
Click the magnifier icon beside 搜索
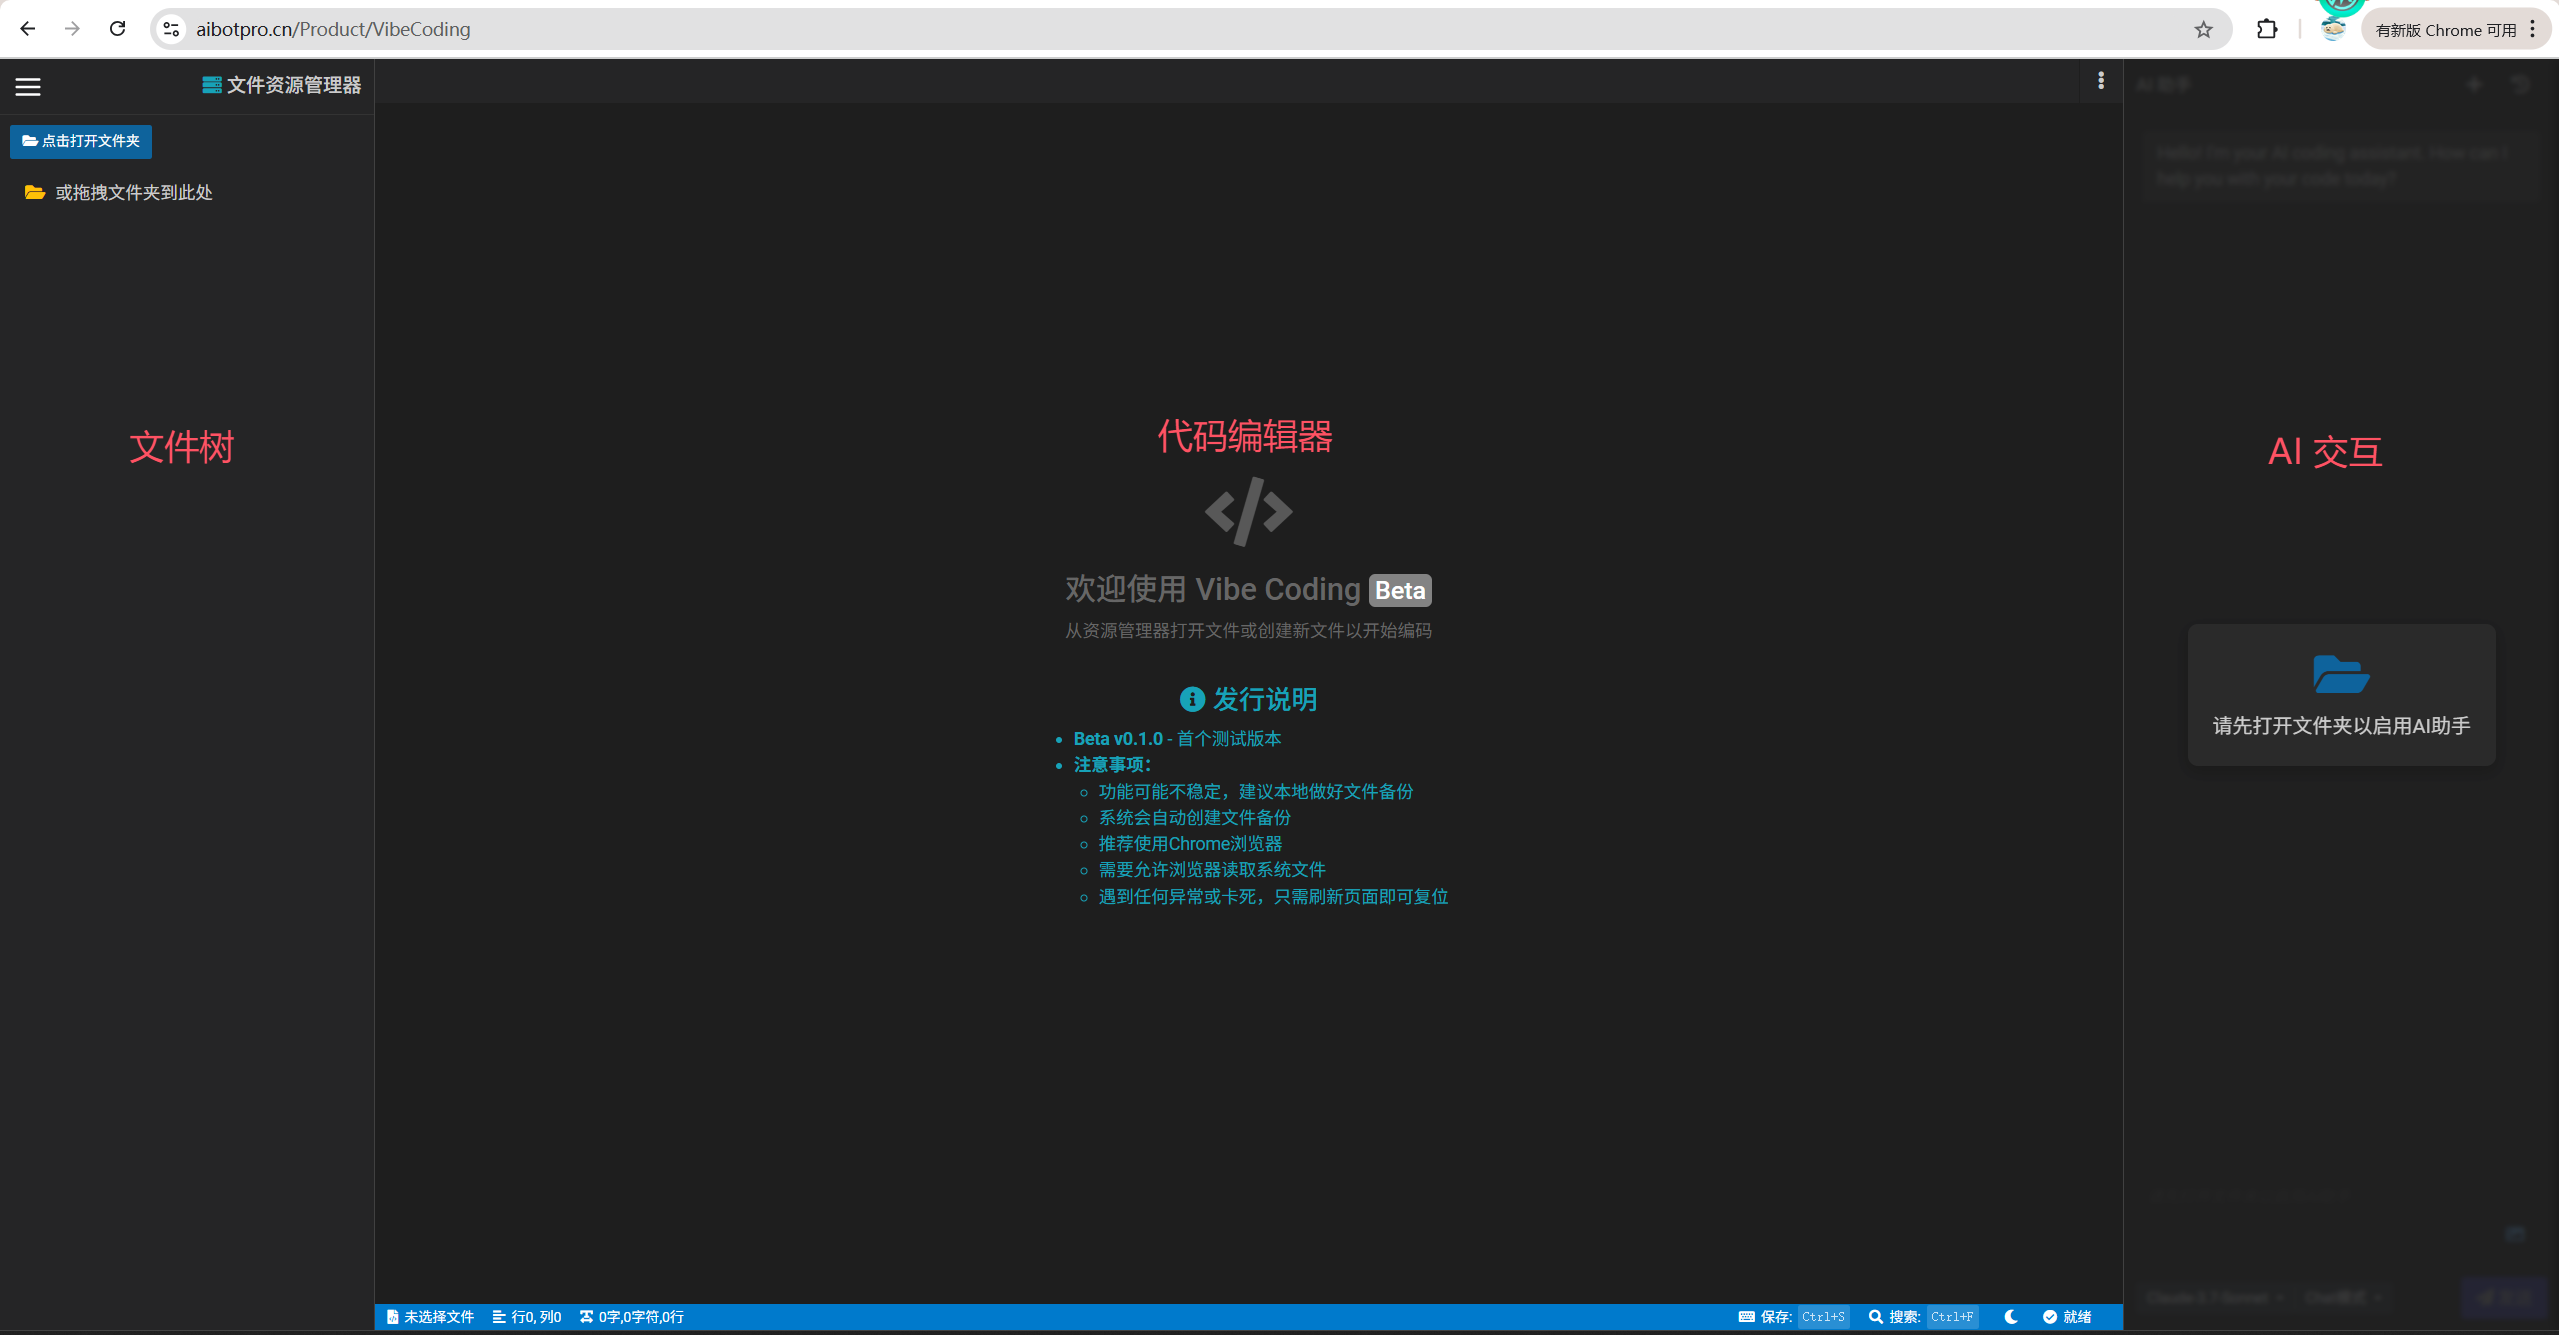1875,1317
